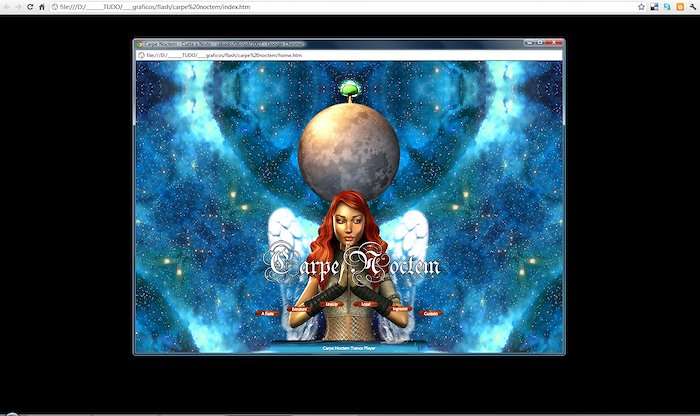700x416 pixels.
Task: Open the 'Estrutura' menu button
Action: [x=299, y=309]
